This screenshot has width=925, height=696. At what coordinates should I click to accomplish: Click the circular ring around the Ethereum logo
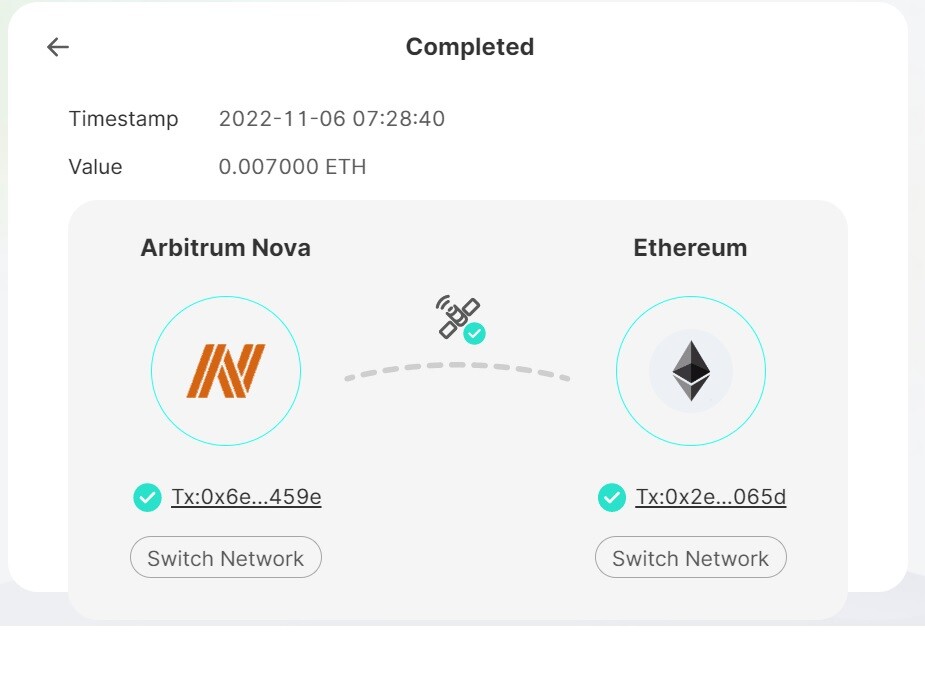coord(690,300)
